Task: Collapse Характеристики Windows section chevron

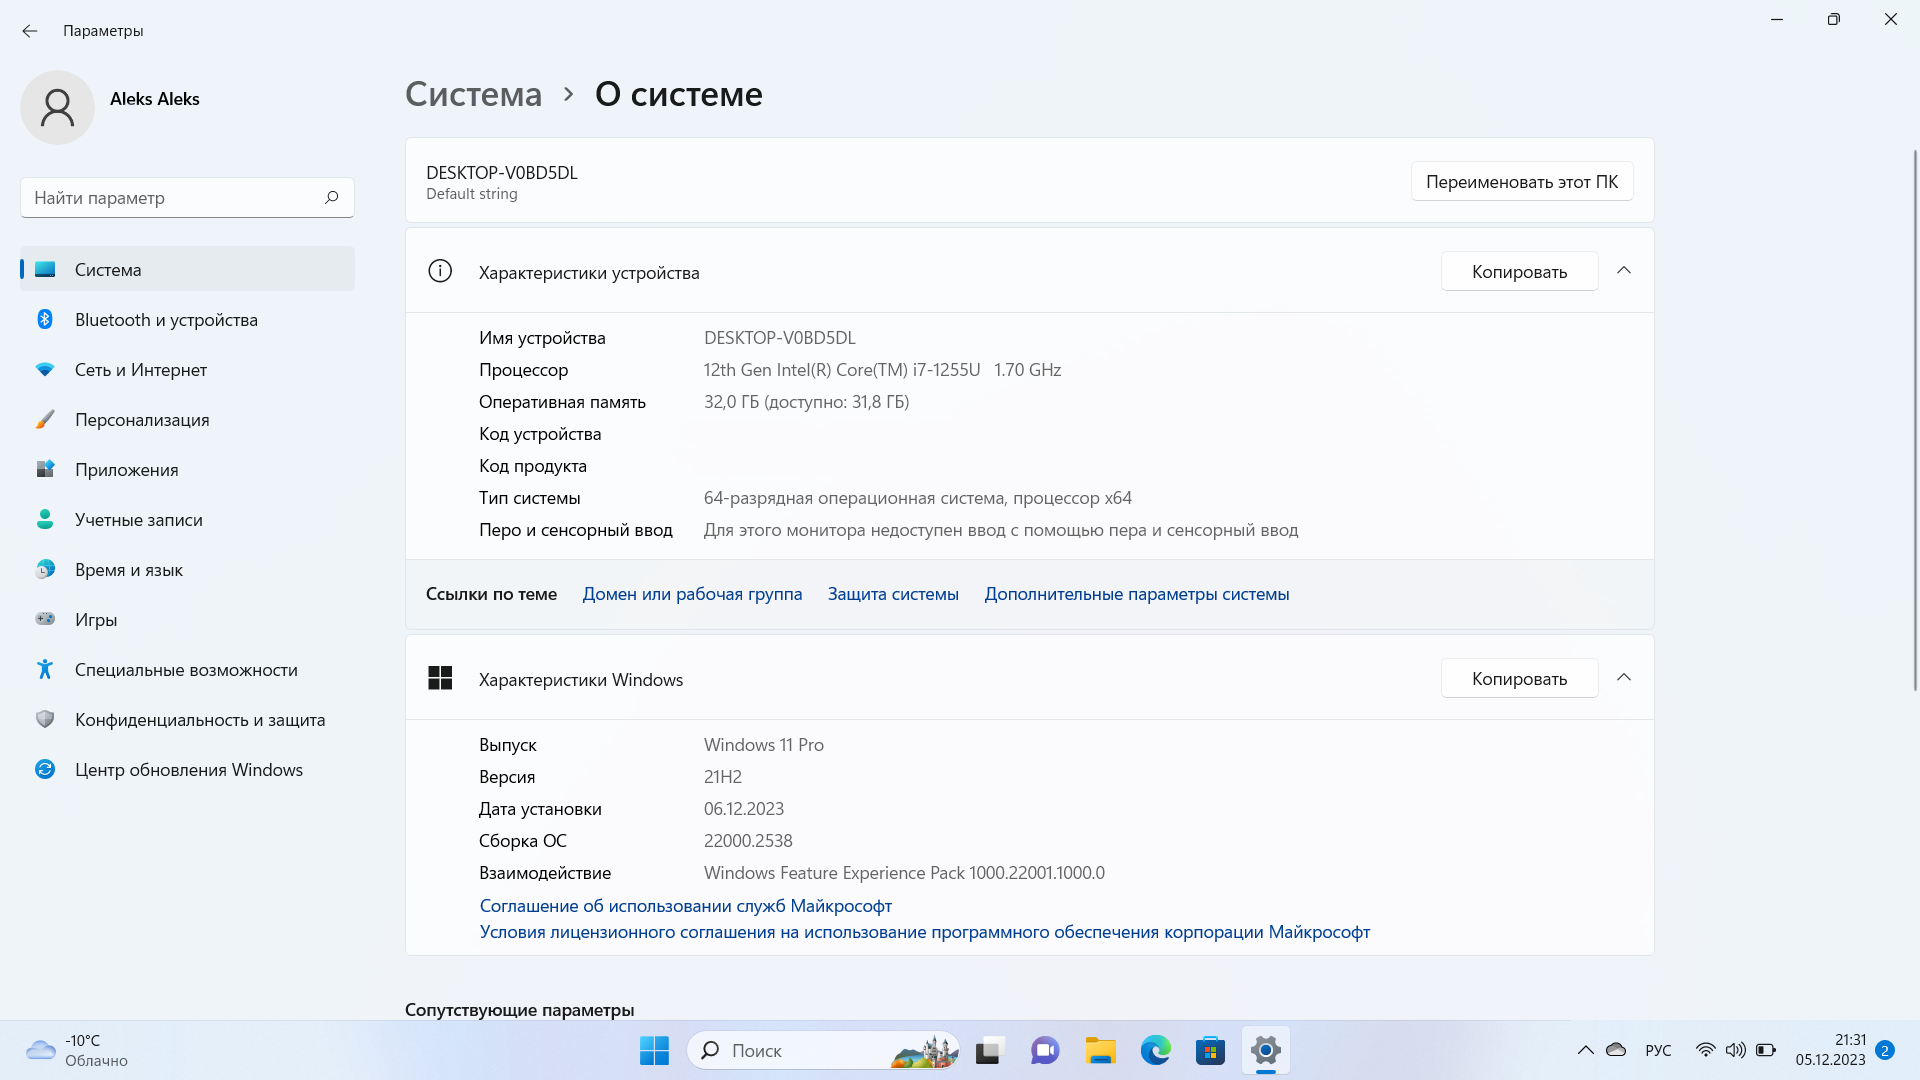Action: coord(1624,678)
